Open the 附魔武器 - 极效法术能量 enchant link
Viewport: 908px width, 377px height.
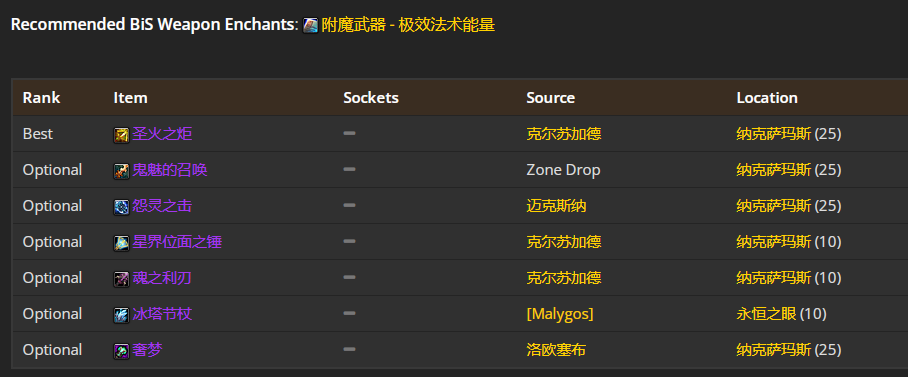point(408,25)
